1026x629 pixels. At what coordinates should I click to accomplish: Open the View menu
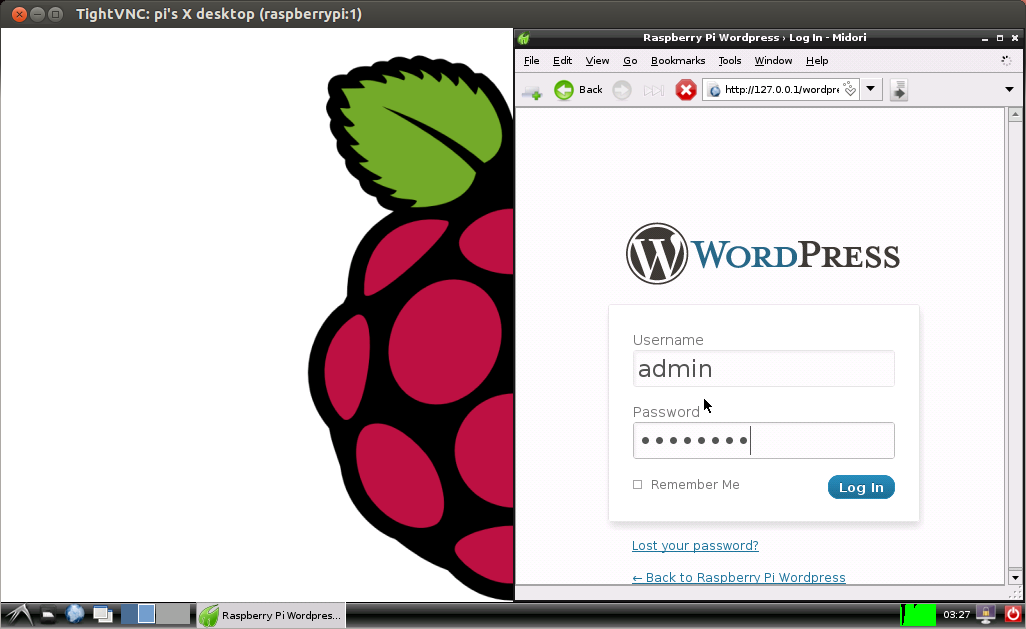(597, 61)
